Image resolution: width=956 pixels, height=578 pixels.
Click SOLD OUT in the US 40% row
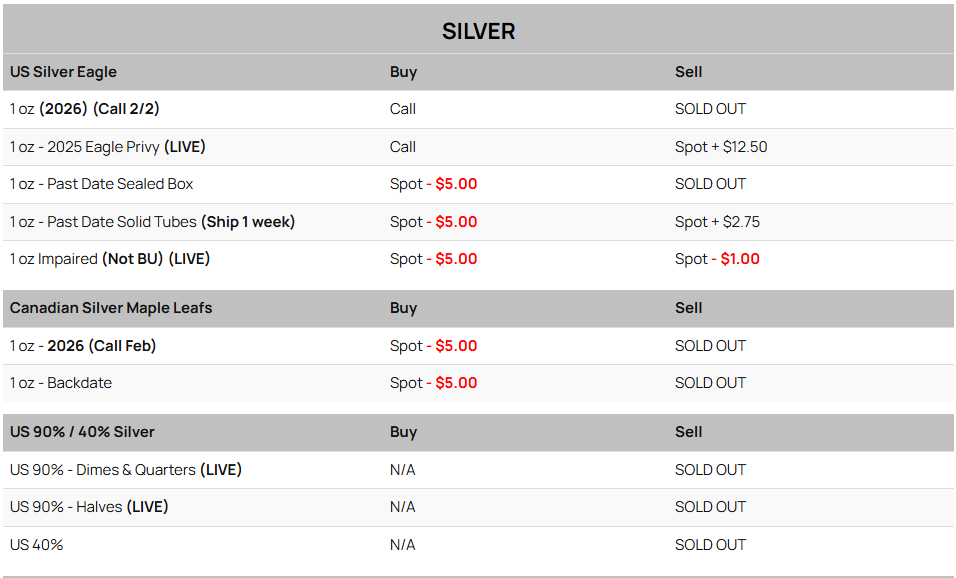(710, 545)
